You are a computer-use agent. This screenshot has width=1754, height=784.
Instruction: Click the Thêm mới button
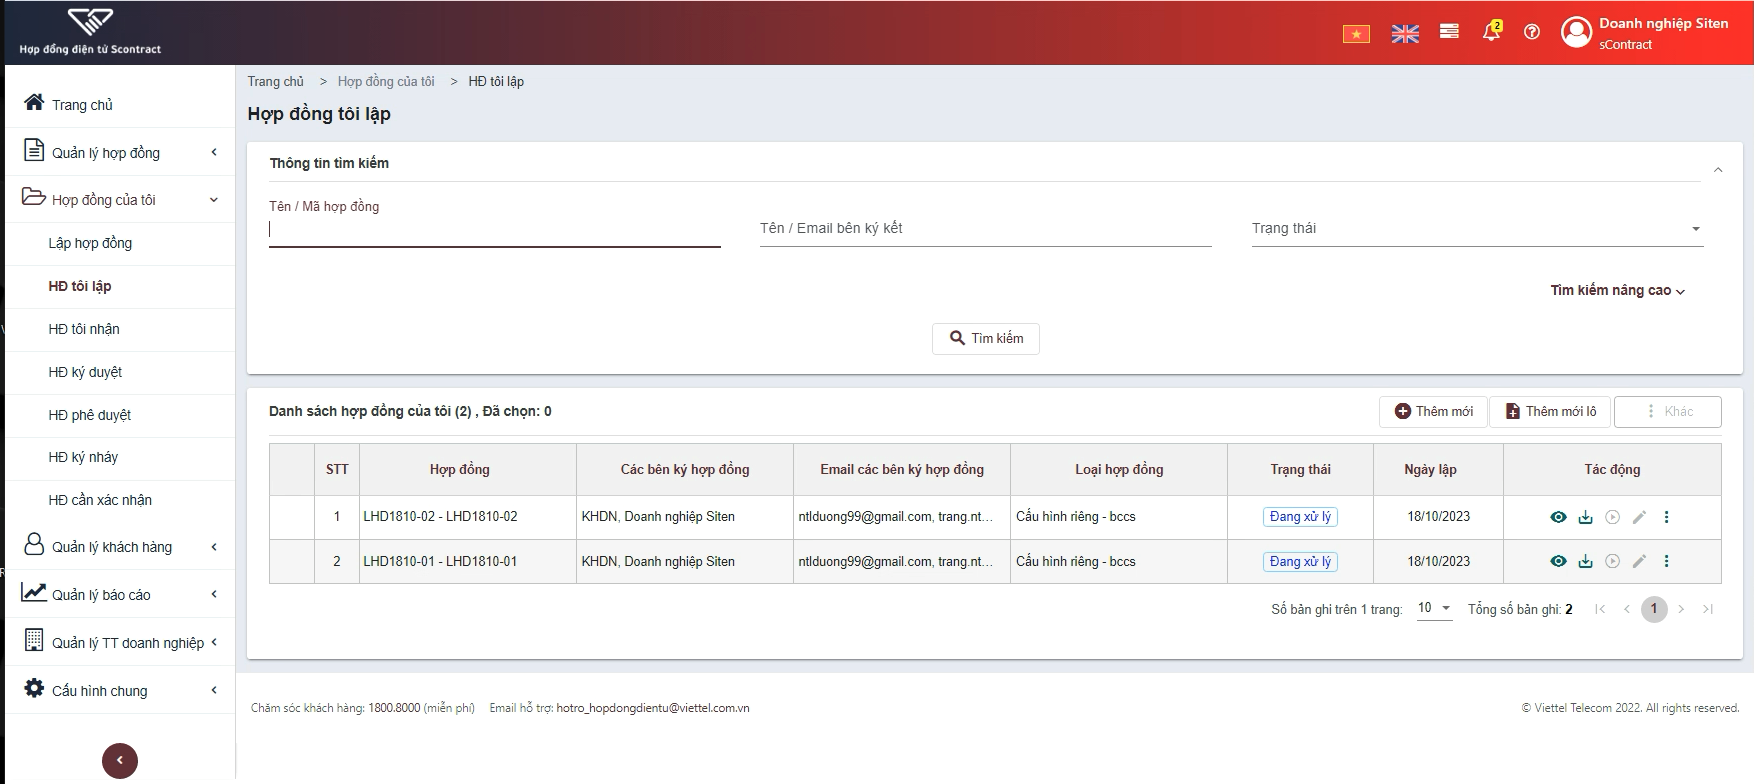[1434, 412]
